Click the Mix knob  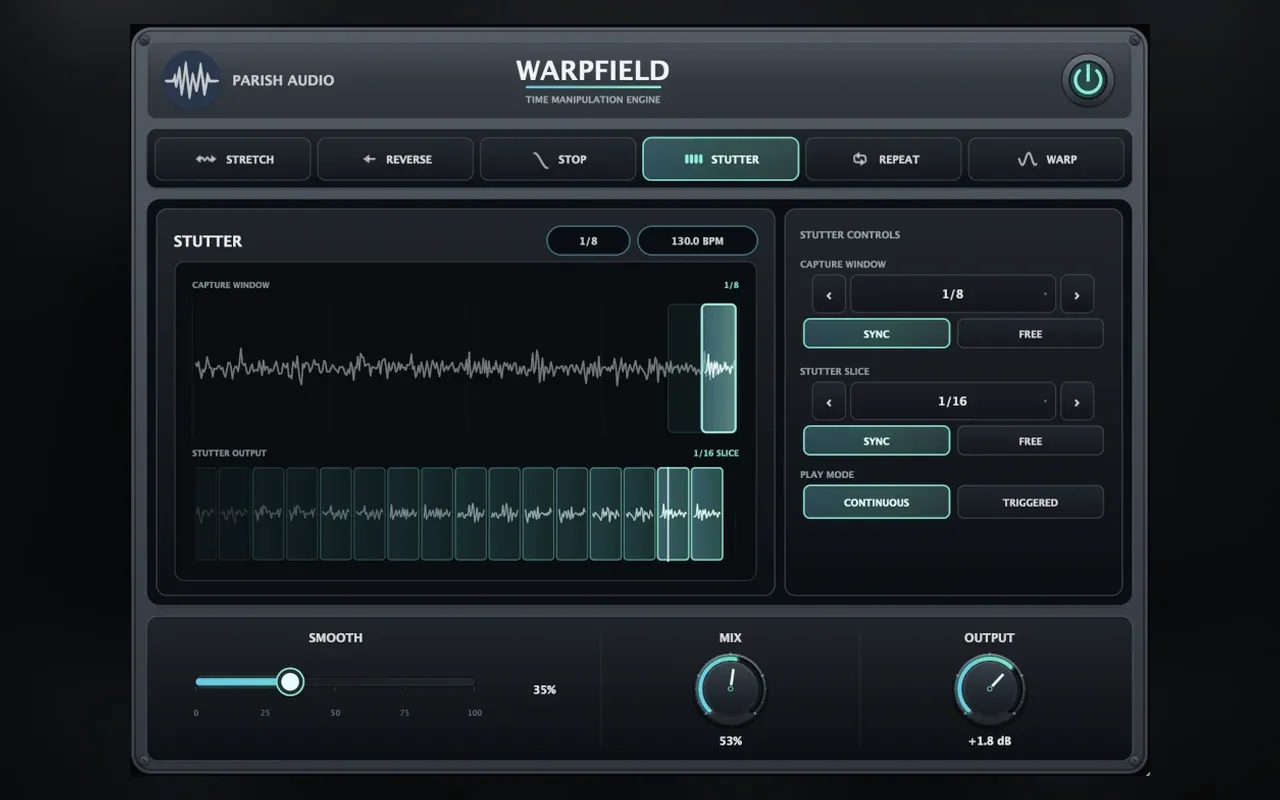[731, 689]
